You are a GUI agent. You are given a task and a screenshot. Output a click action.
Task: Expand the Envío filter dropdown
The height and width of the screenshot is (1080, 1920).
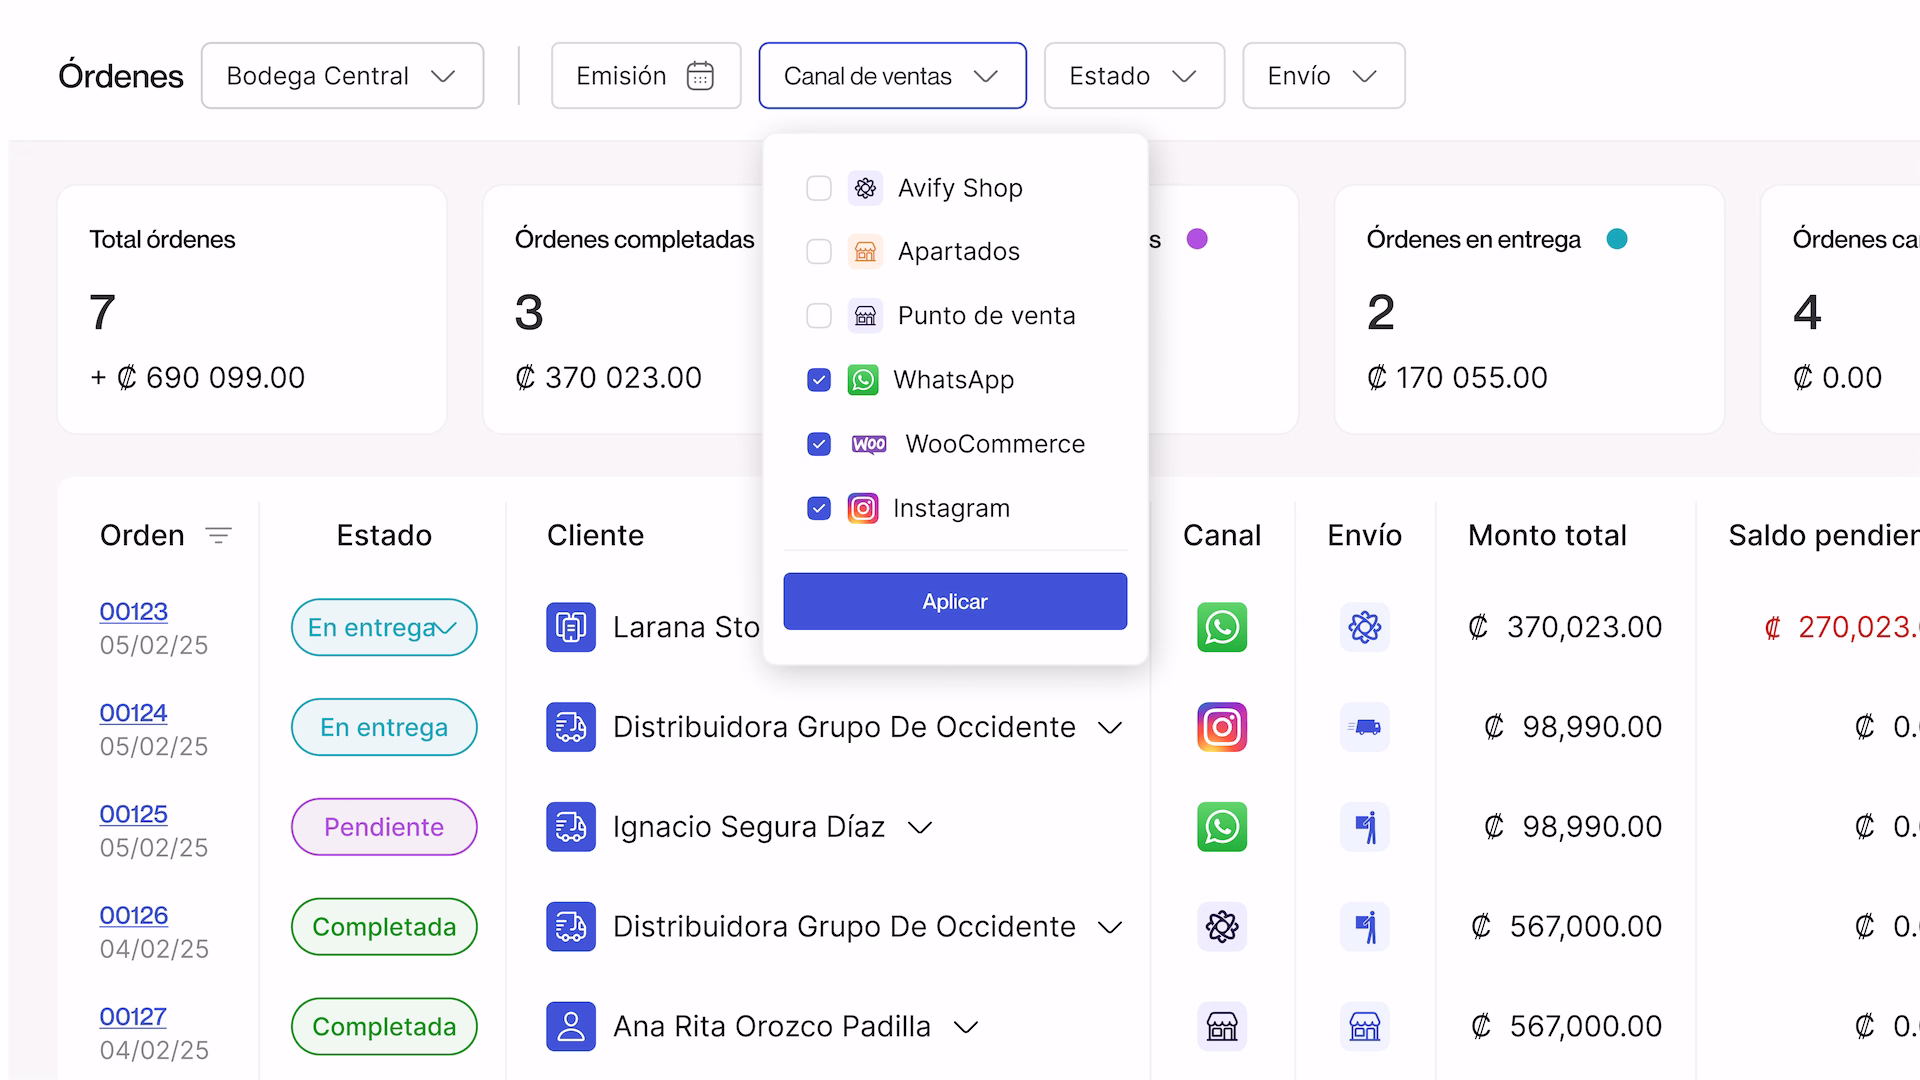(1322, 76)
